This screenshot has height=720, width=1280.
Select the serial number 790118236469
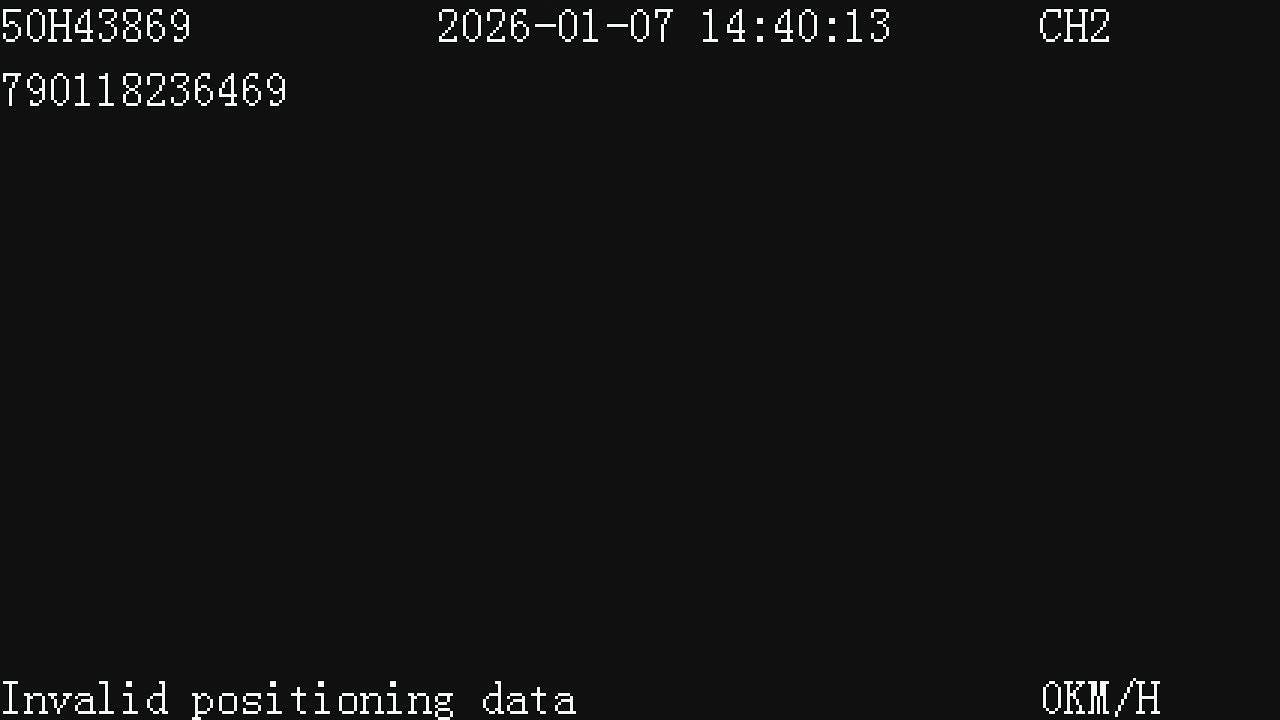144,91
